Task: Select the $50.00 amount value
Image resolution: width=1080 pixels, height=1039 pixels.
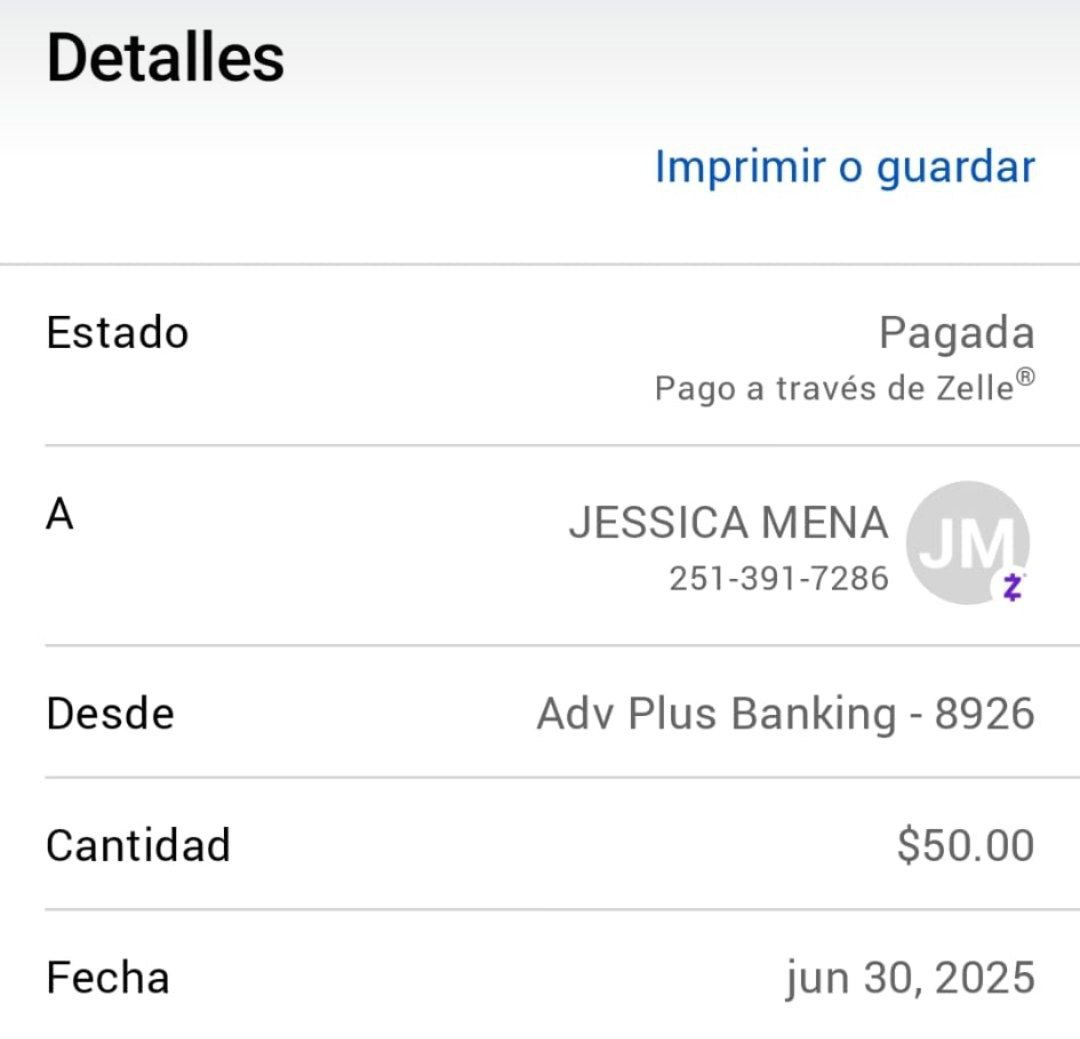Action: 965,846
